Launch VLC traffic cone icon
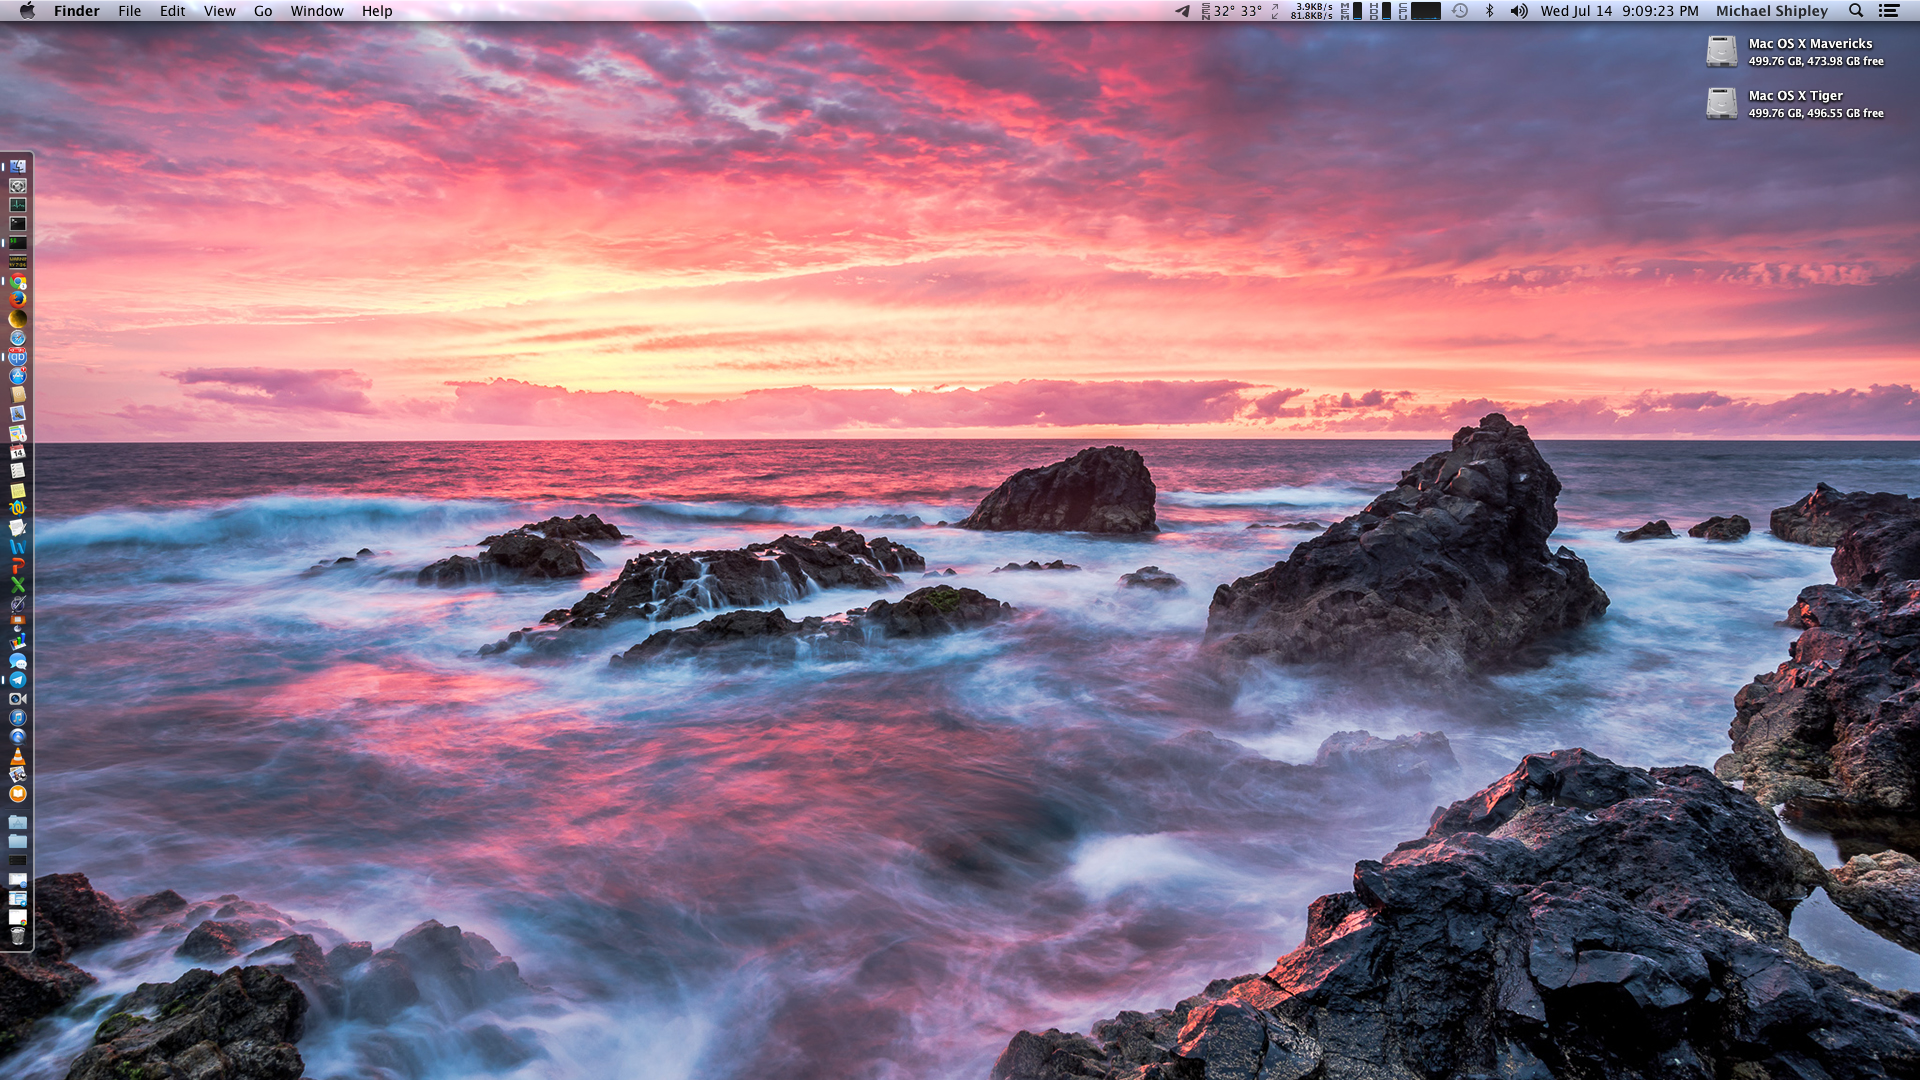This screenshot has height=1080, width=1920. 18,756
